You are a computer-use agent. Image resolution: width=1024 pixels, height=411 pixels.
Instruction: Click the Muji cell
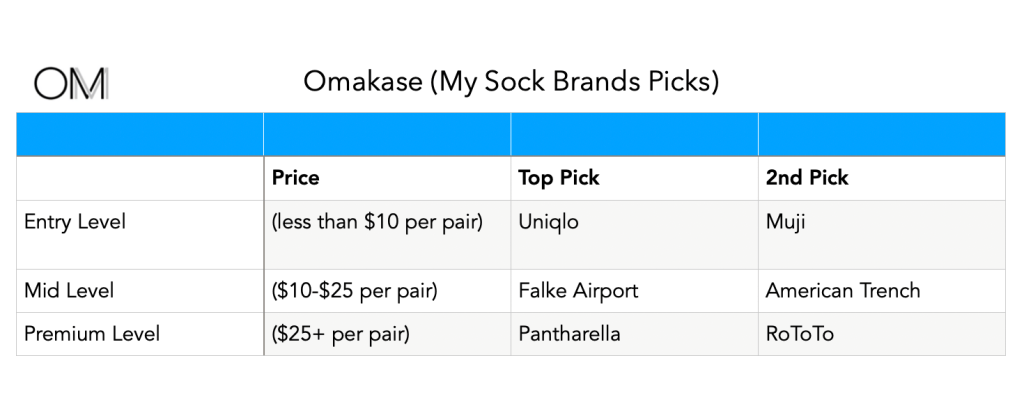point(785,222)
